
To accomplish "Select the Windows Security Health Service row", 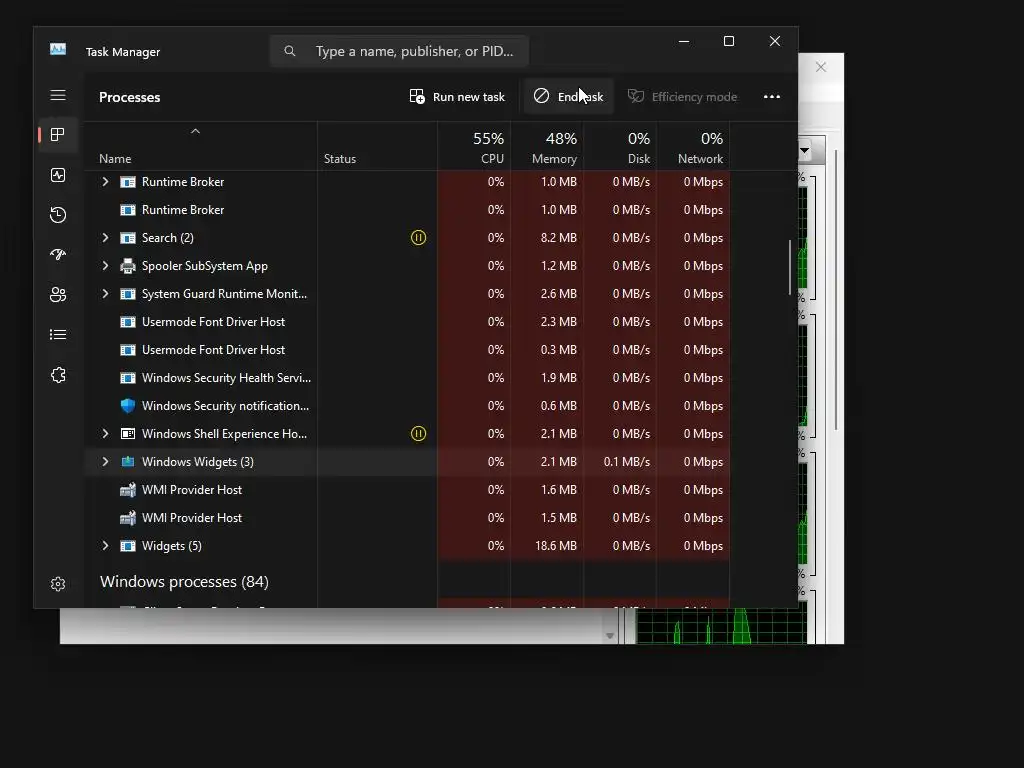I will [x=408, y=378].
